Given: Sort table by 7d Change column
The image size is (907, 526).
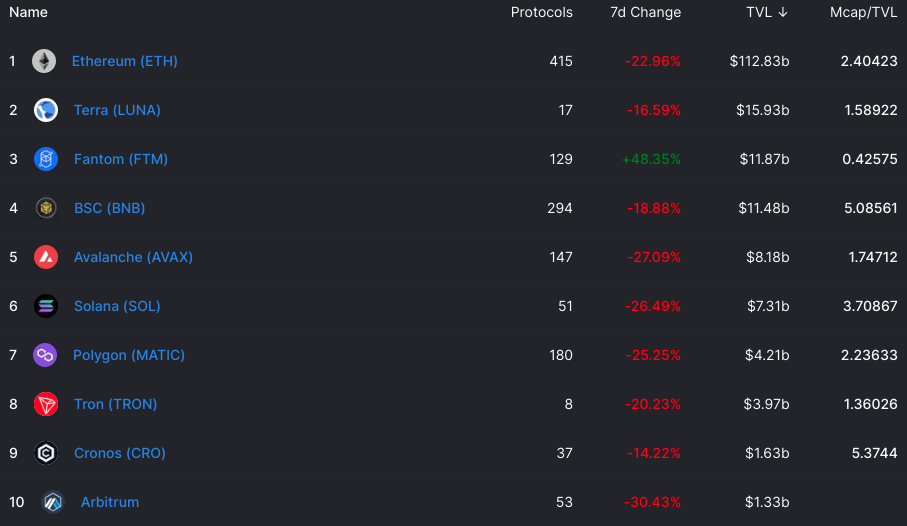Looking at the screenshot, I should pos(646,12).
